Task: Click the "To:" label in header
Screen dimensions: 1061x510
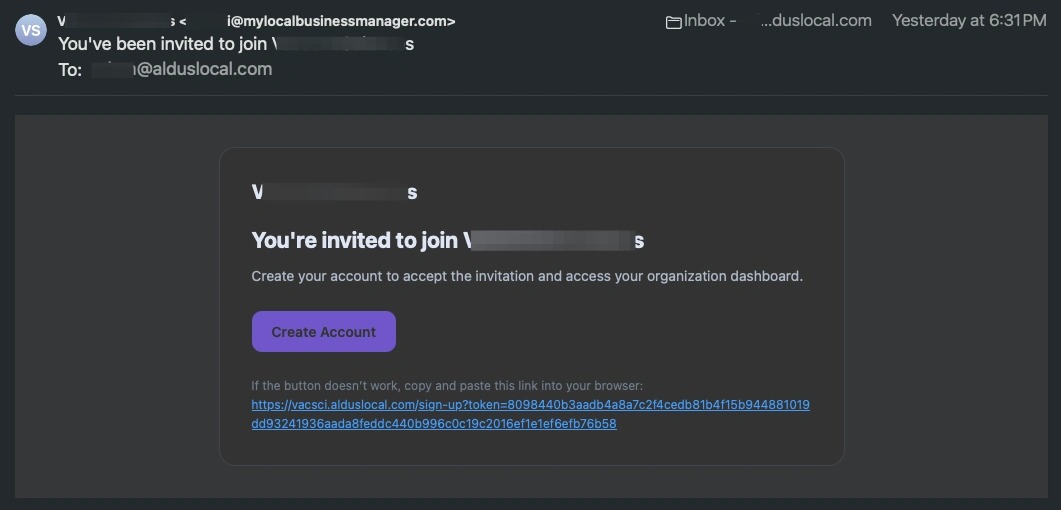Action: 70,70
